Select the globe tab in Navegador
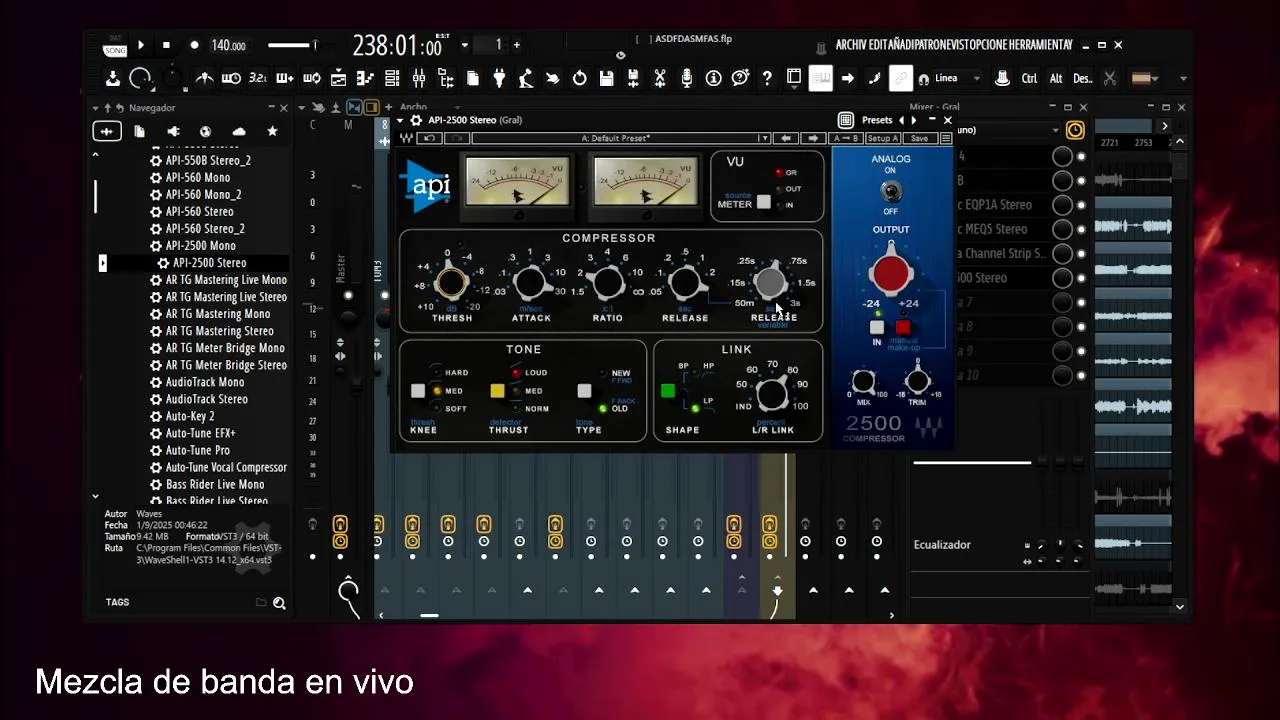This screenshot has height=720, width=1280. point(205,131)
